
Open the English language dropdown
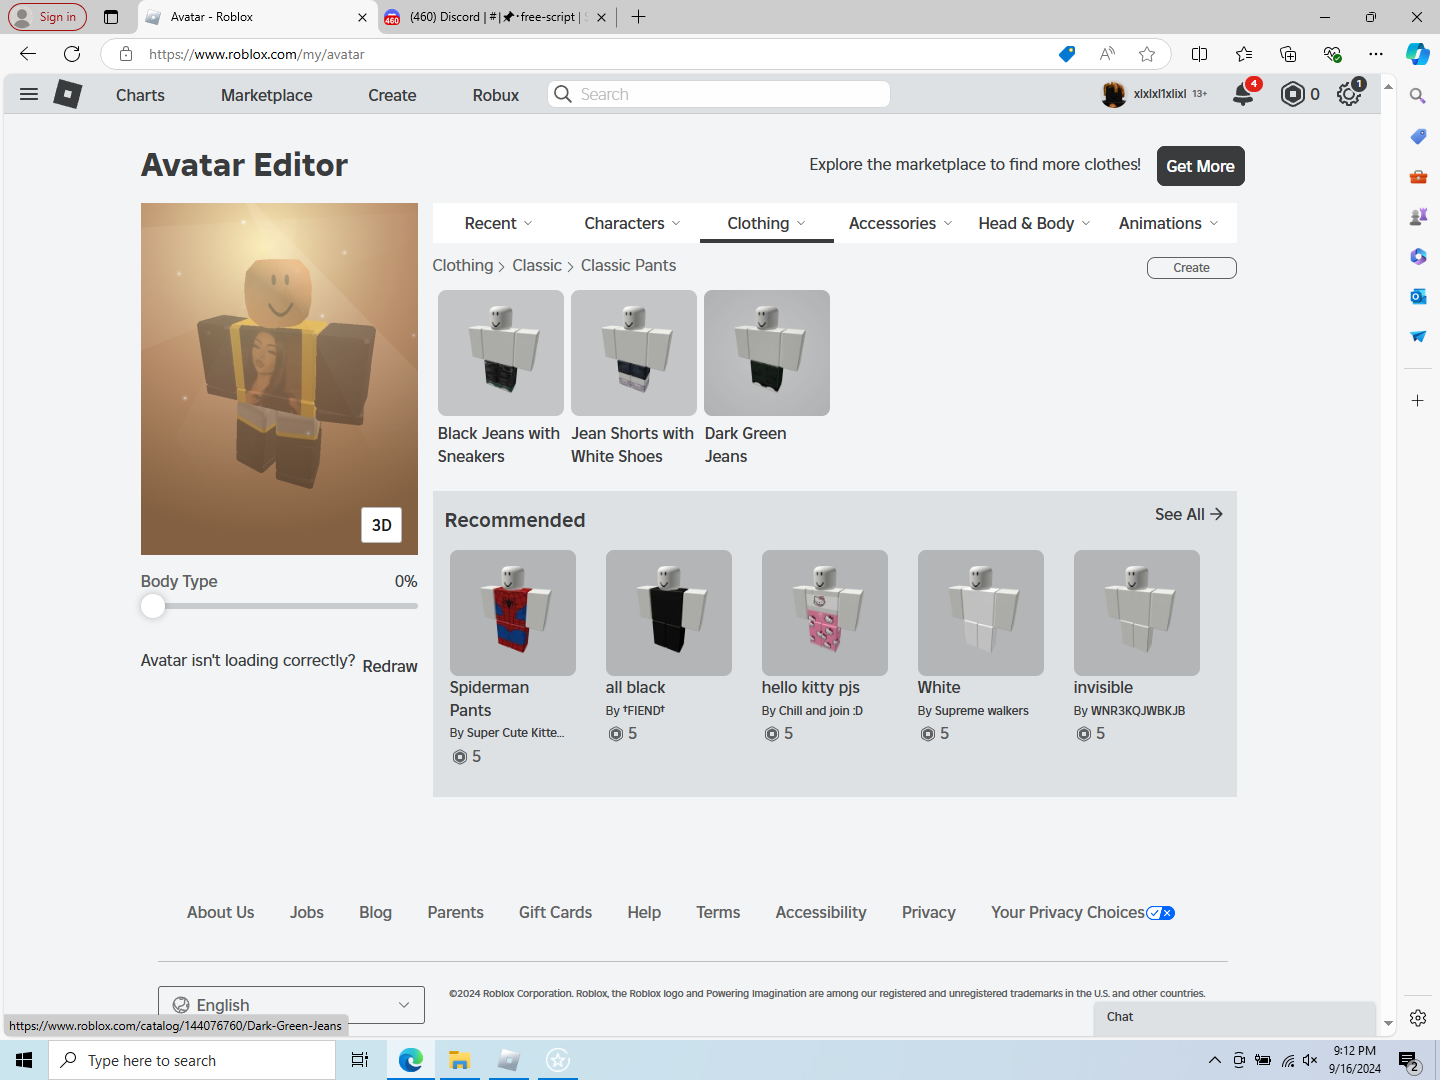coord(291,1005)
